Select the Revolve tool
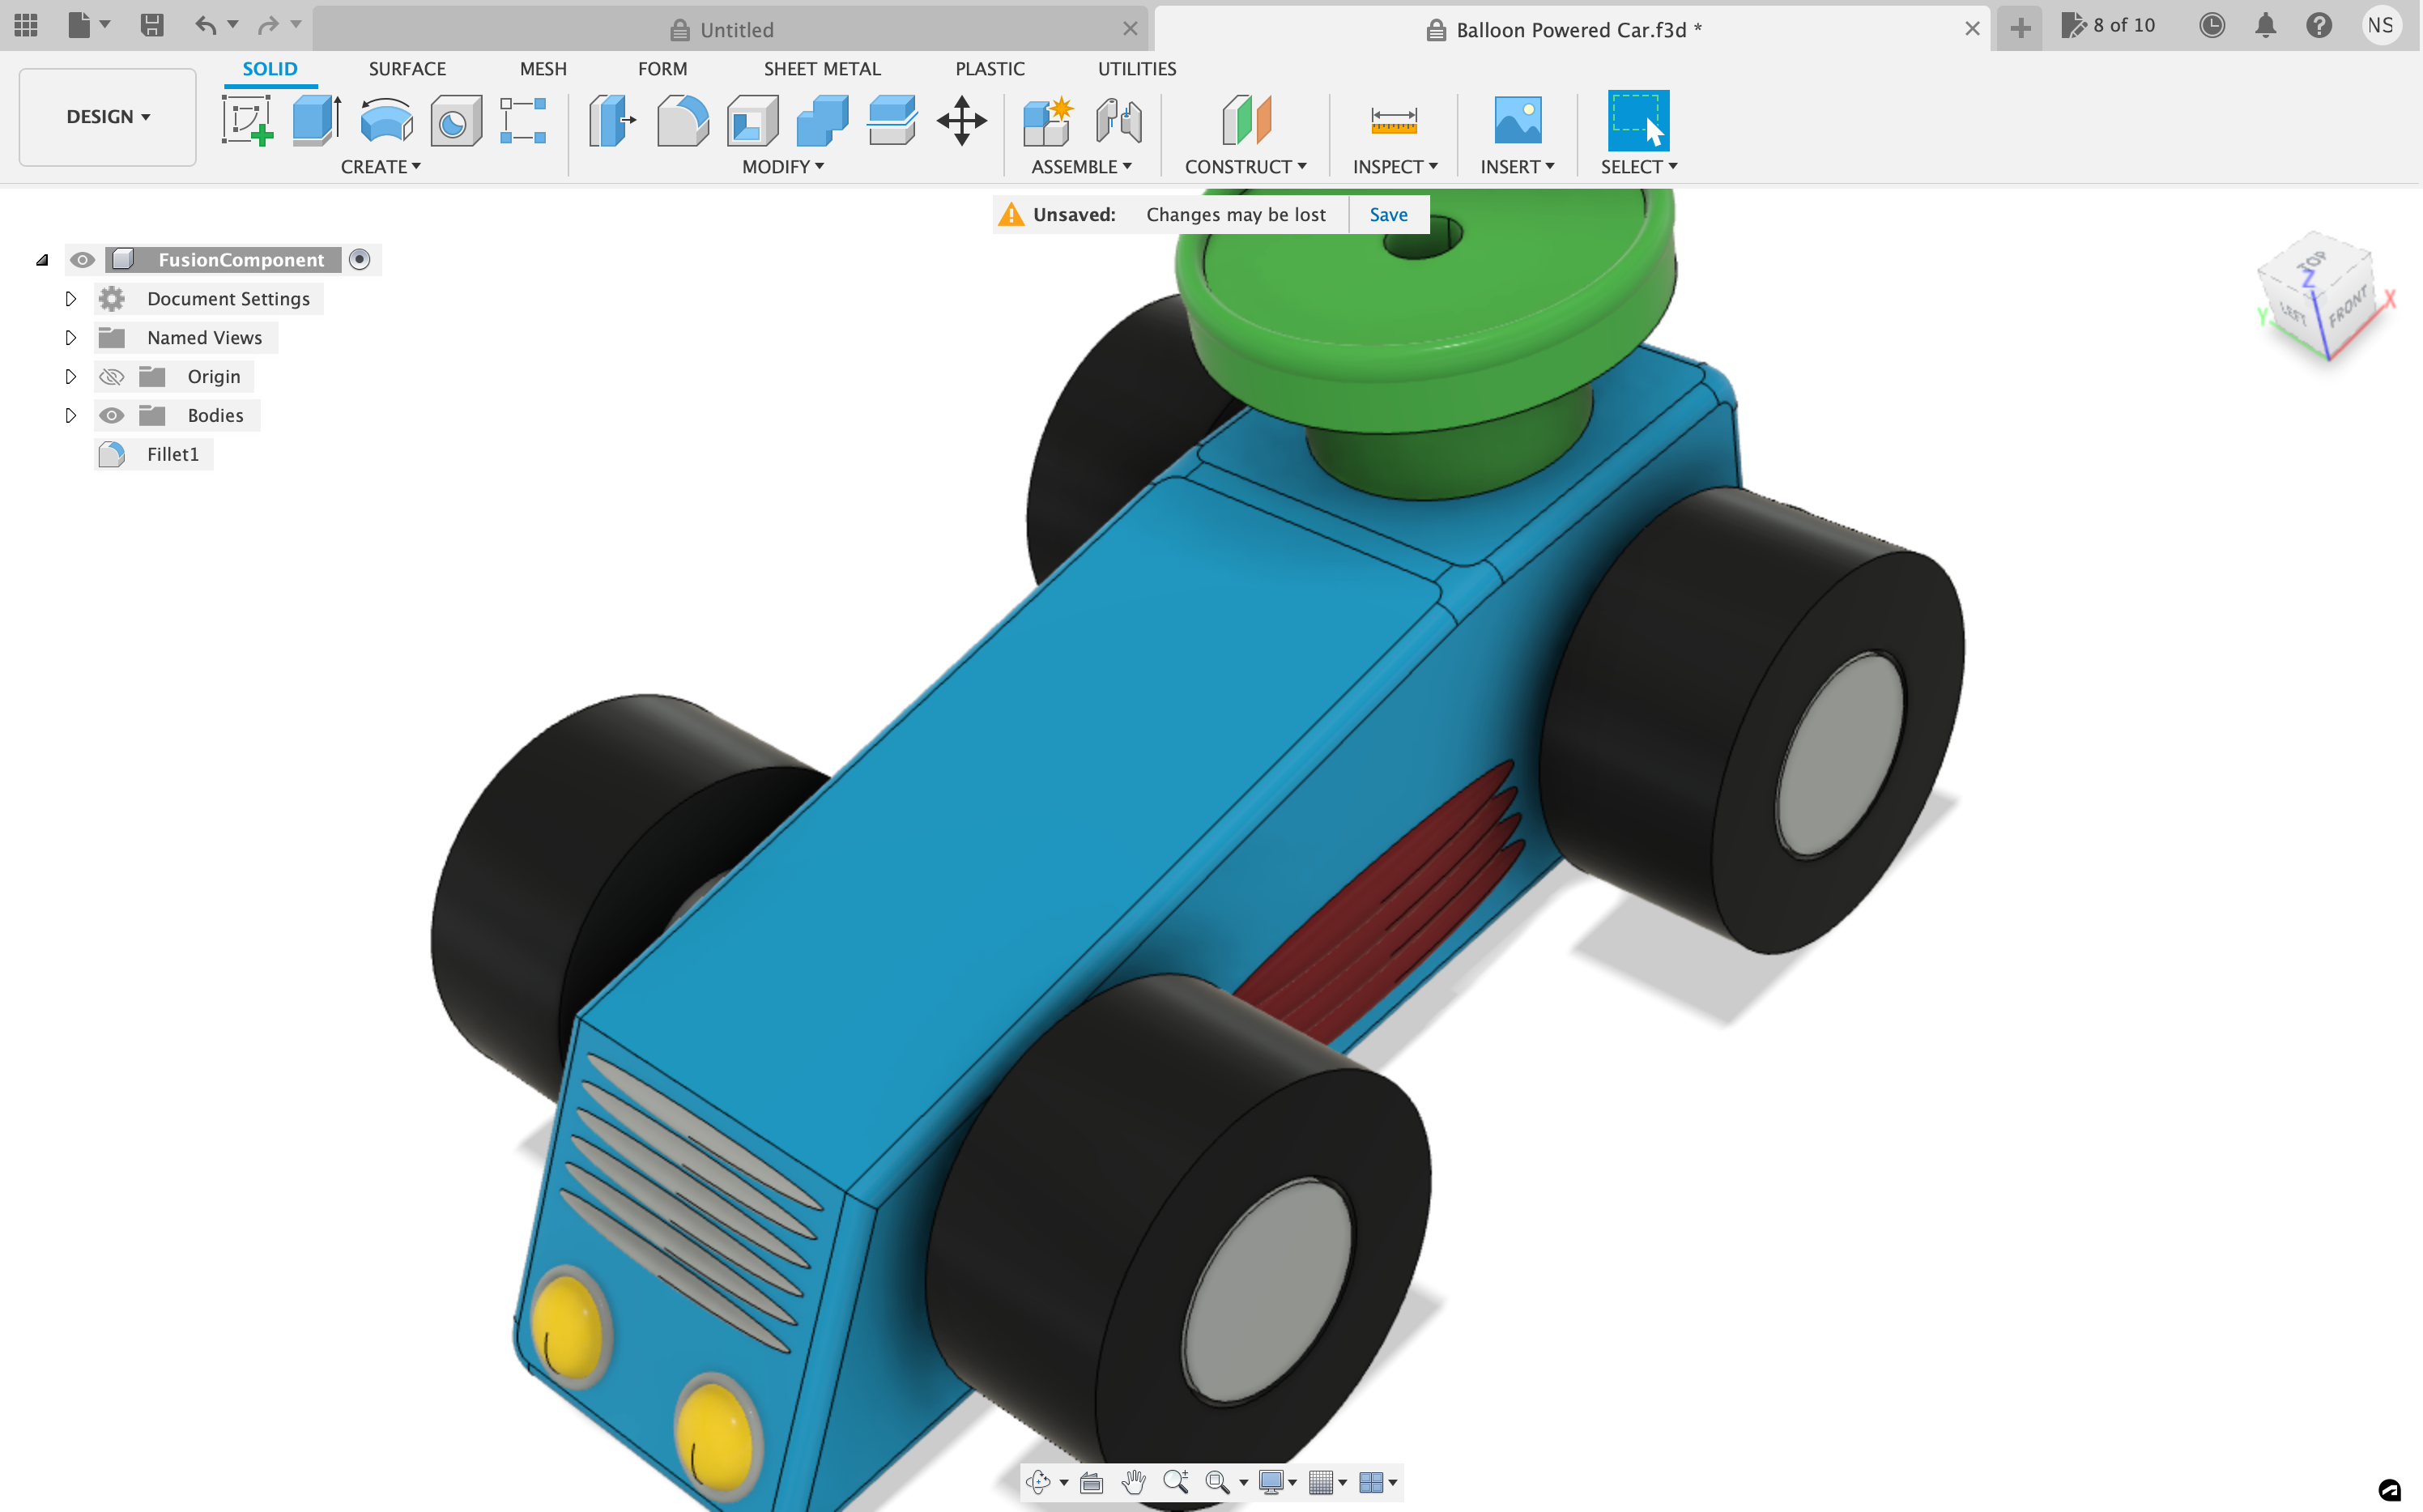2423x1512 pixels. click(385, 120)
